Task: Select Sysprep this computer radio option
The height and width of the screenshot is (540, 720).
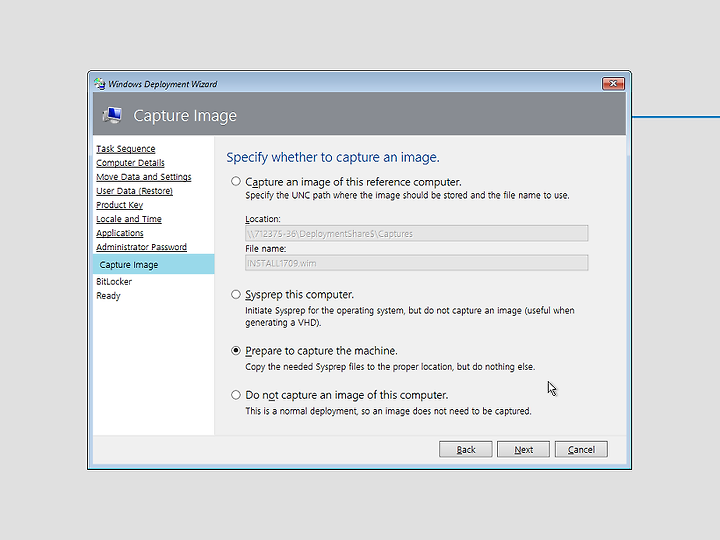Action: (236, 294)
